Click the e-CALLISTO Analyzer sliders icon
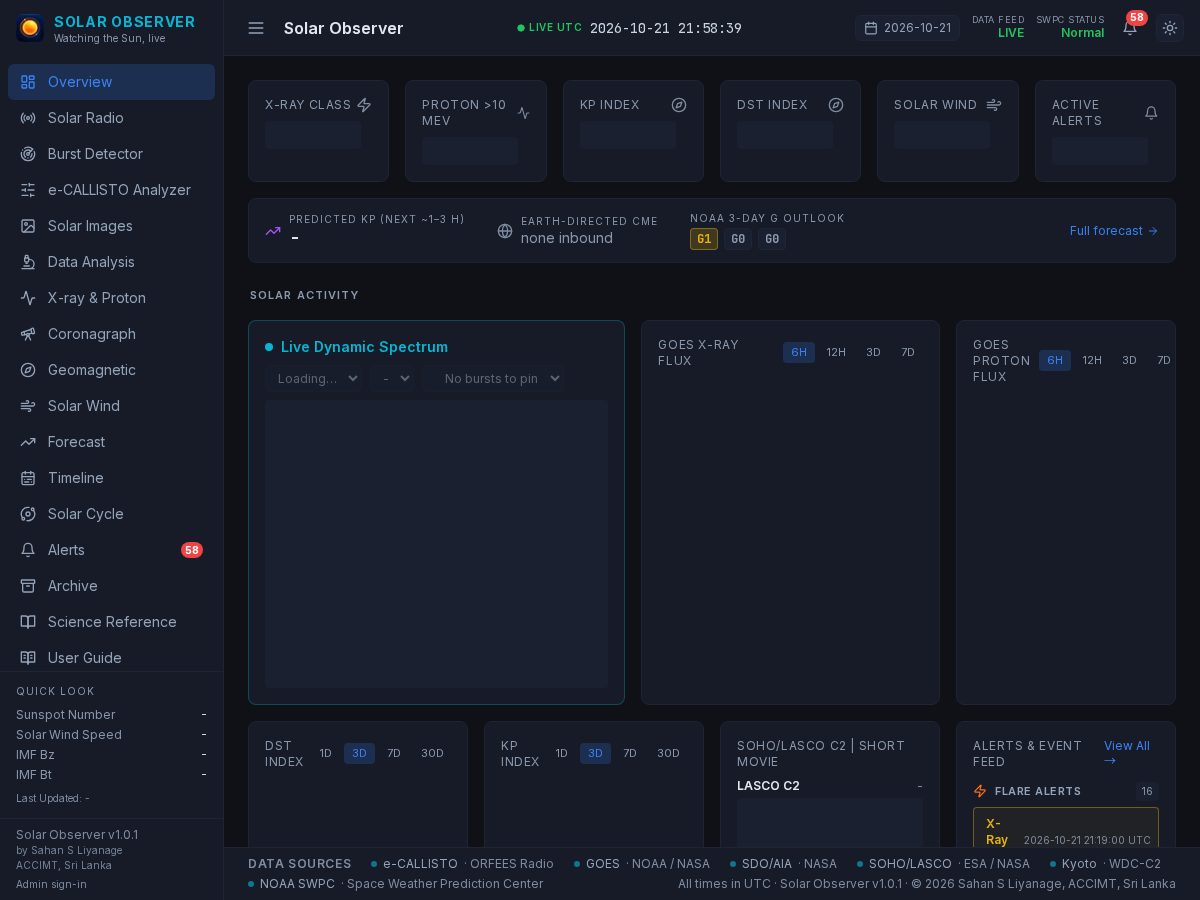Viewport: 1200px width, 900px height. [28, 190]
